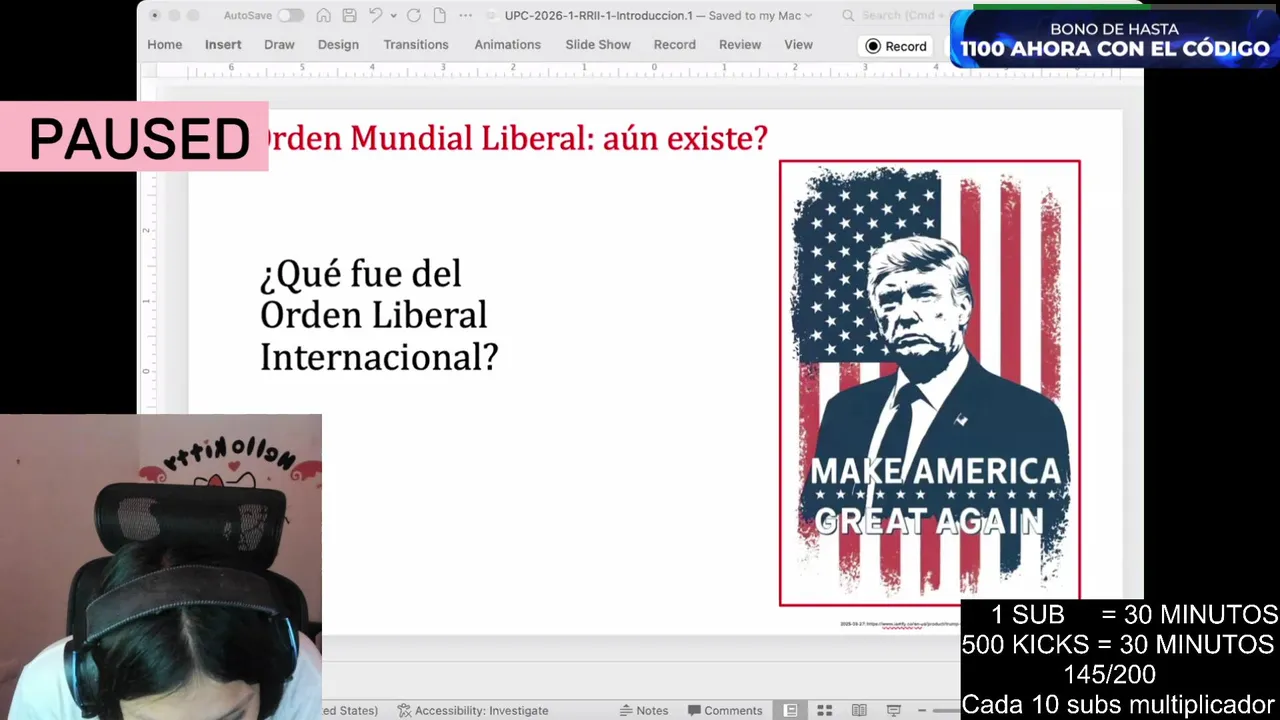Start Slide Show from status bar icon
Viewport: 1280px width, 720px height.
[894, 710]
